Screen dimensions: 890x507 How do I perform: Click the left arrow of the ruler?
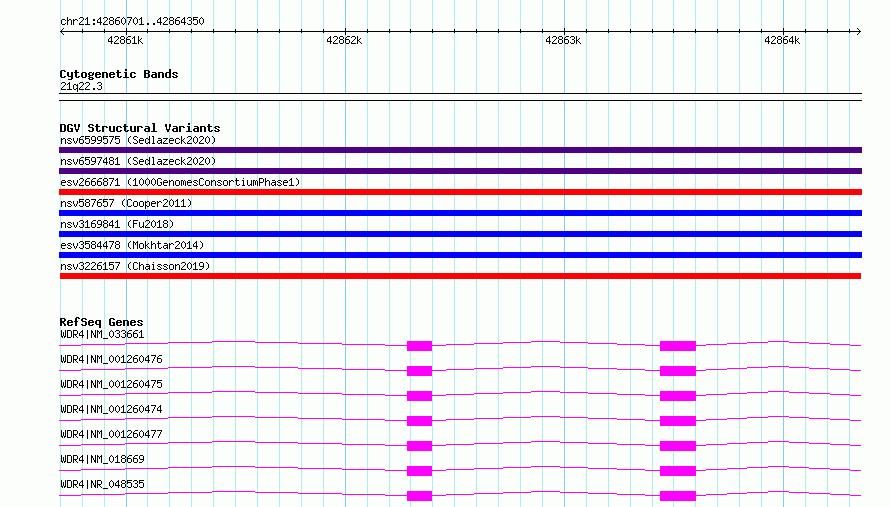62,32
